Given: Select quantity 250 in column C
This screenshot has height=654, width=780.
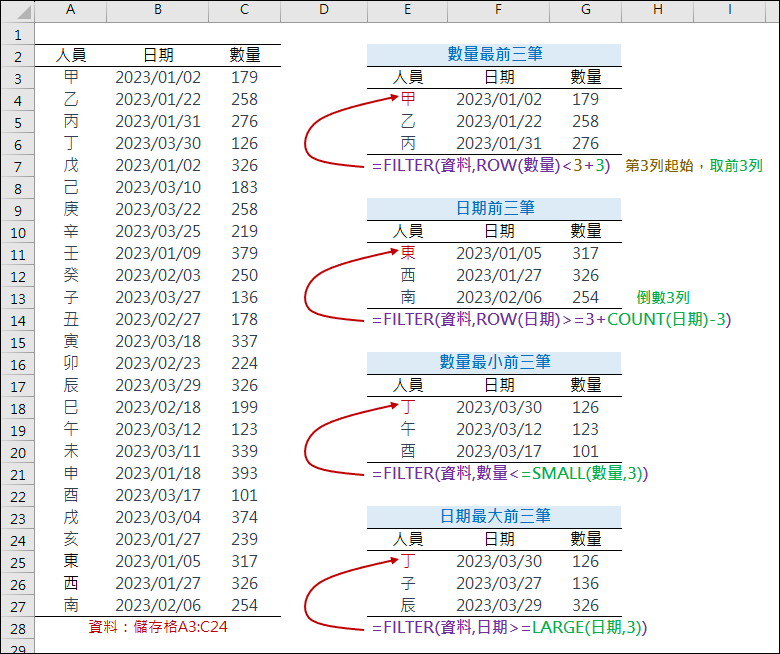Looking at the screenshot, I should tap(244, 275).
